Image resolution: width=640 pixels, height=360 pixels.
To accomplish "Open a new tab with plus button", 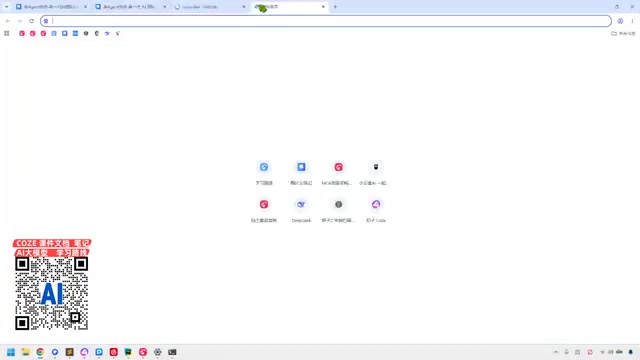I will click(x=335, y=7).
